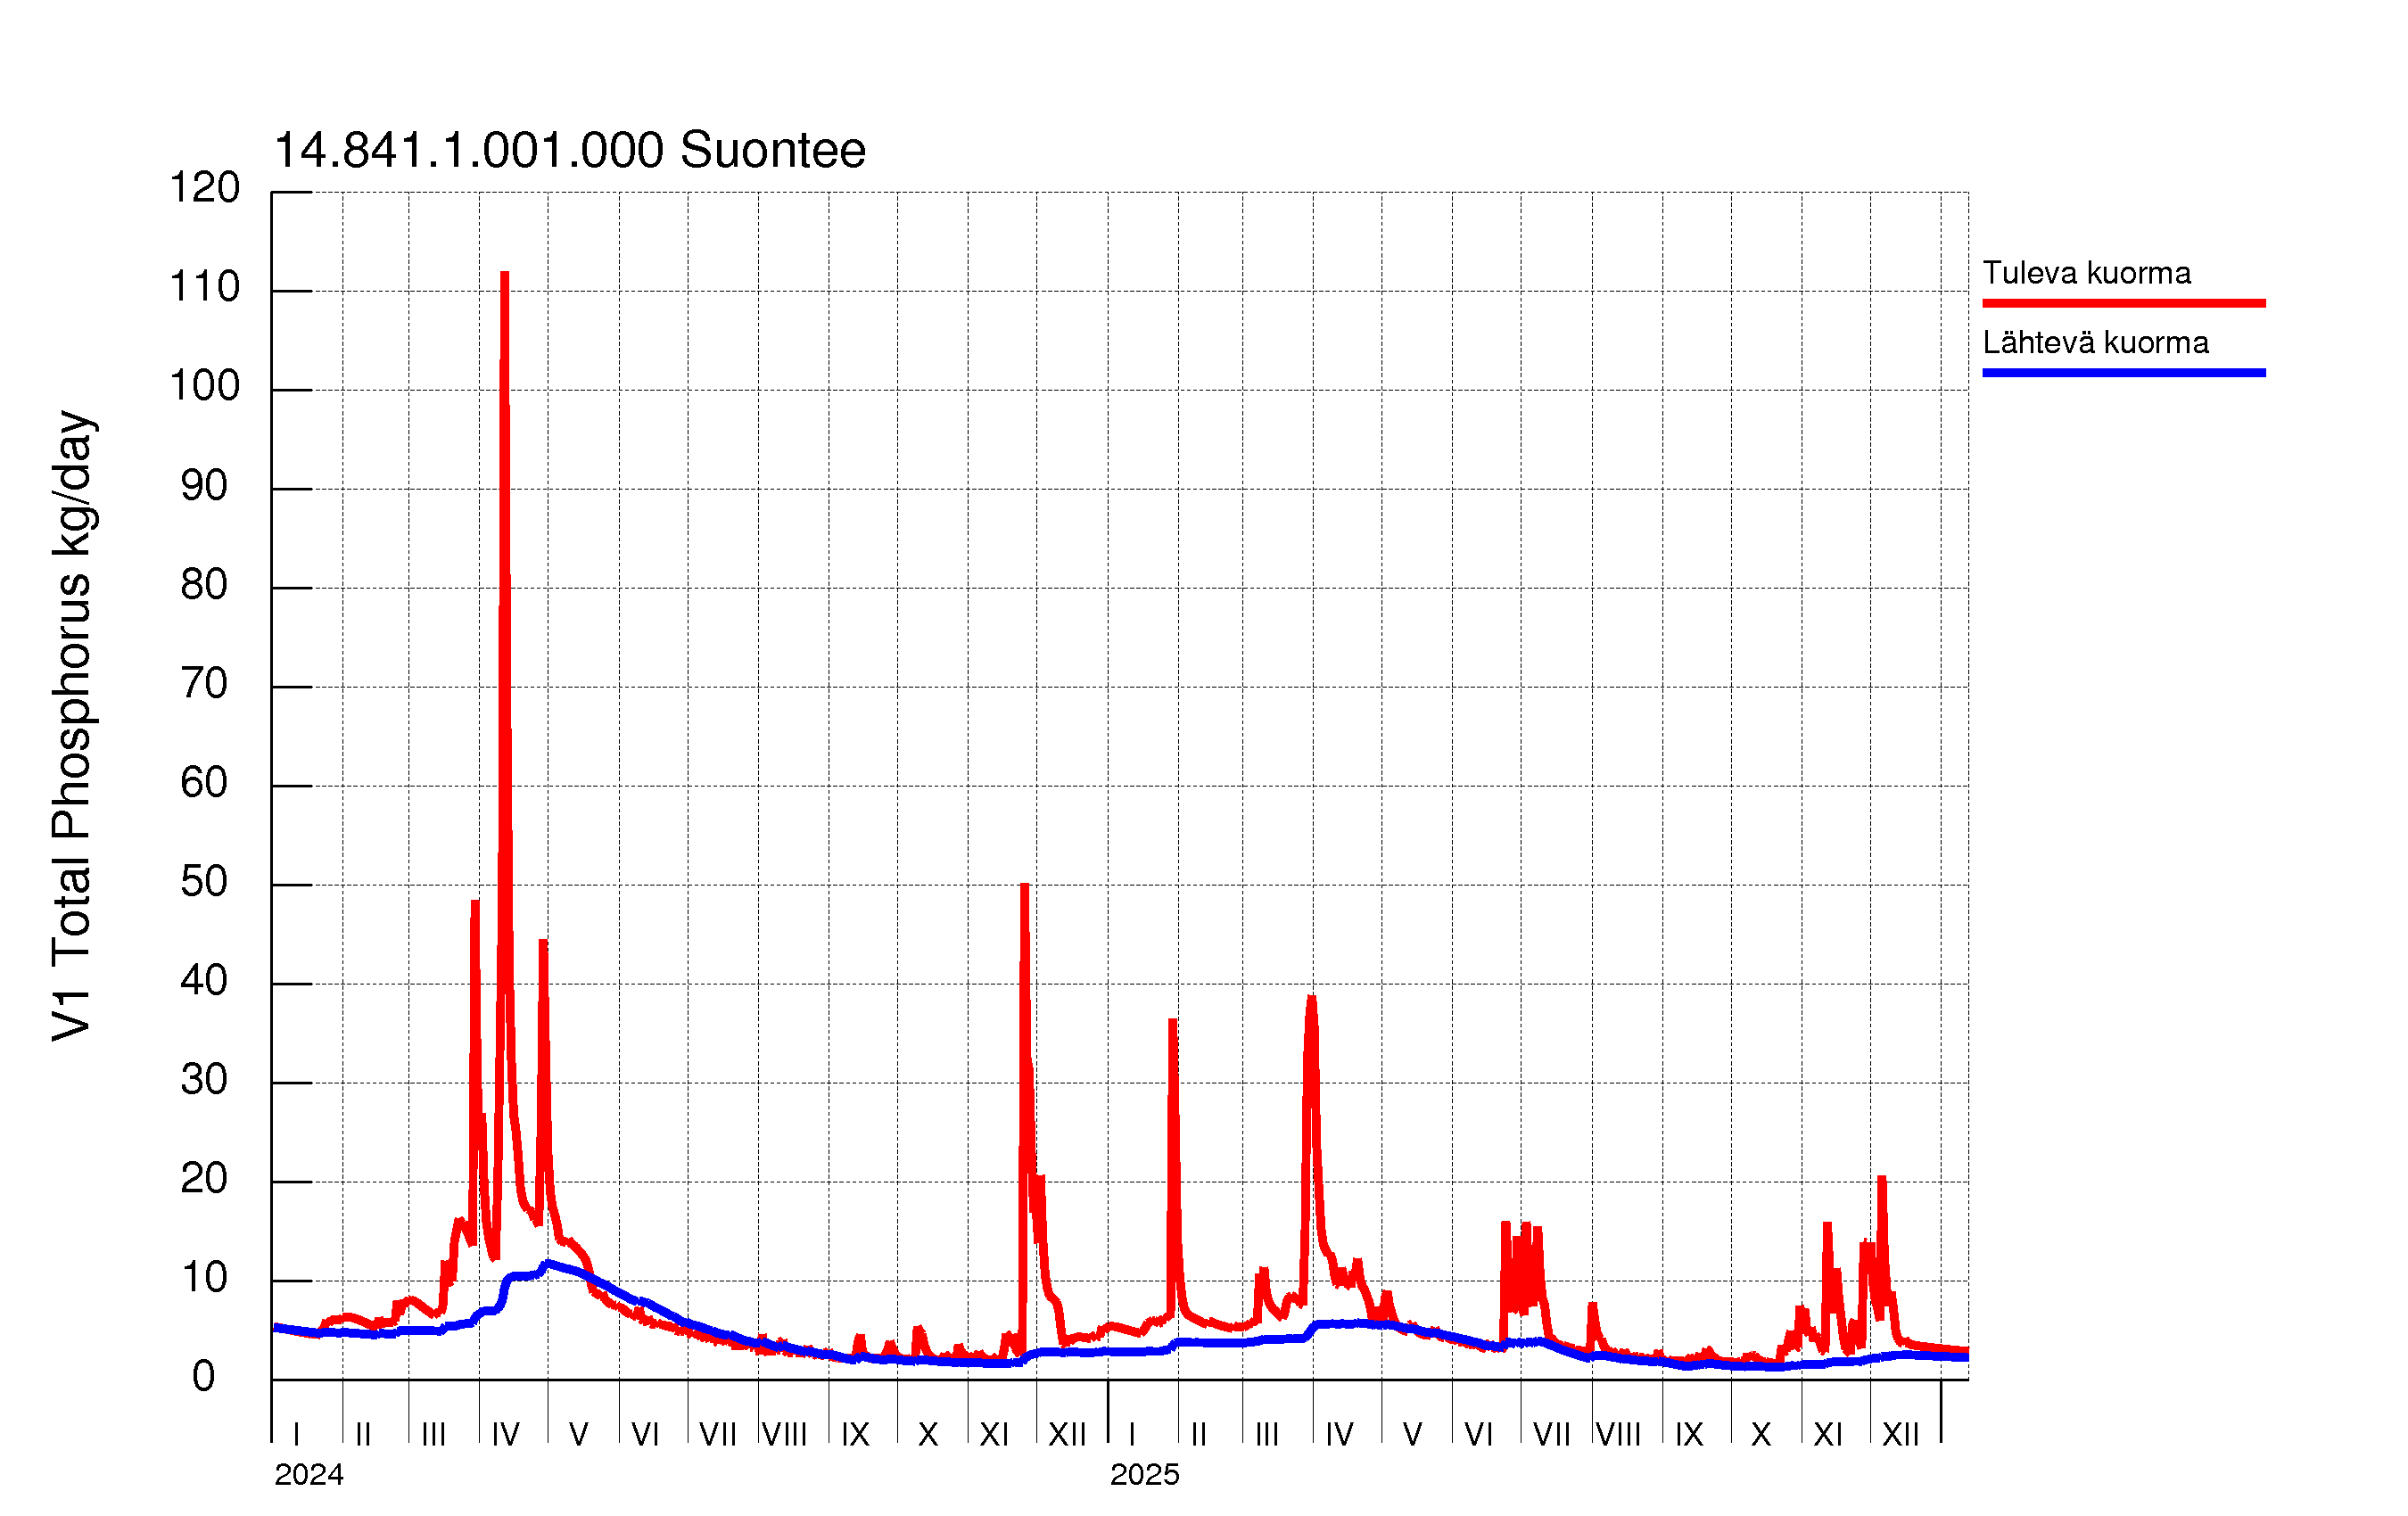This screenshot has width=2408, height=1516.
Task: Click the y-axis value 20
Action: click(x=204, y=1179)
